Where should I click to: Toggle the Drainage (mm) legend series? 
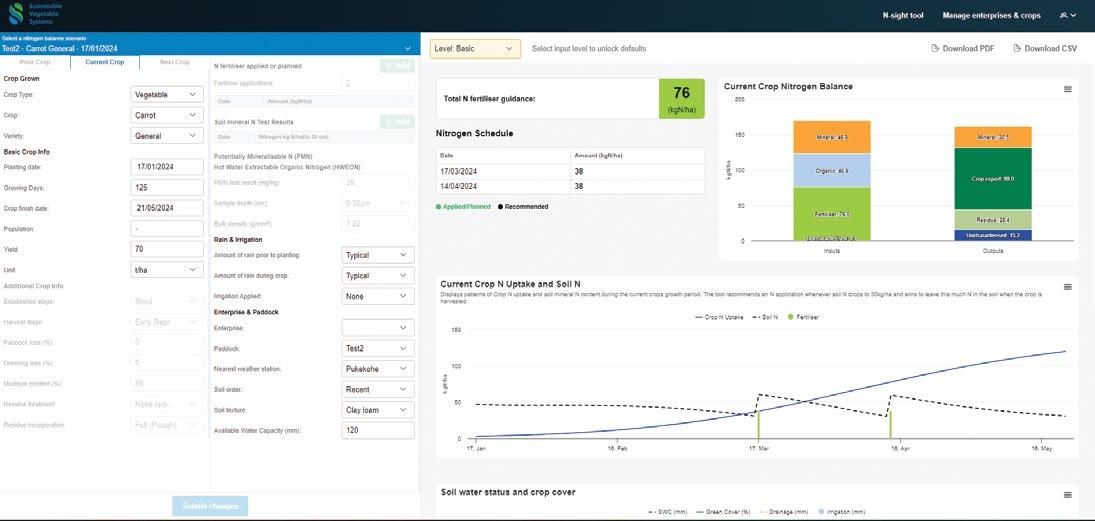tap(782, 512)
